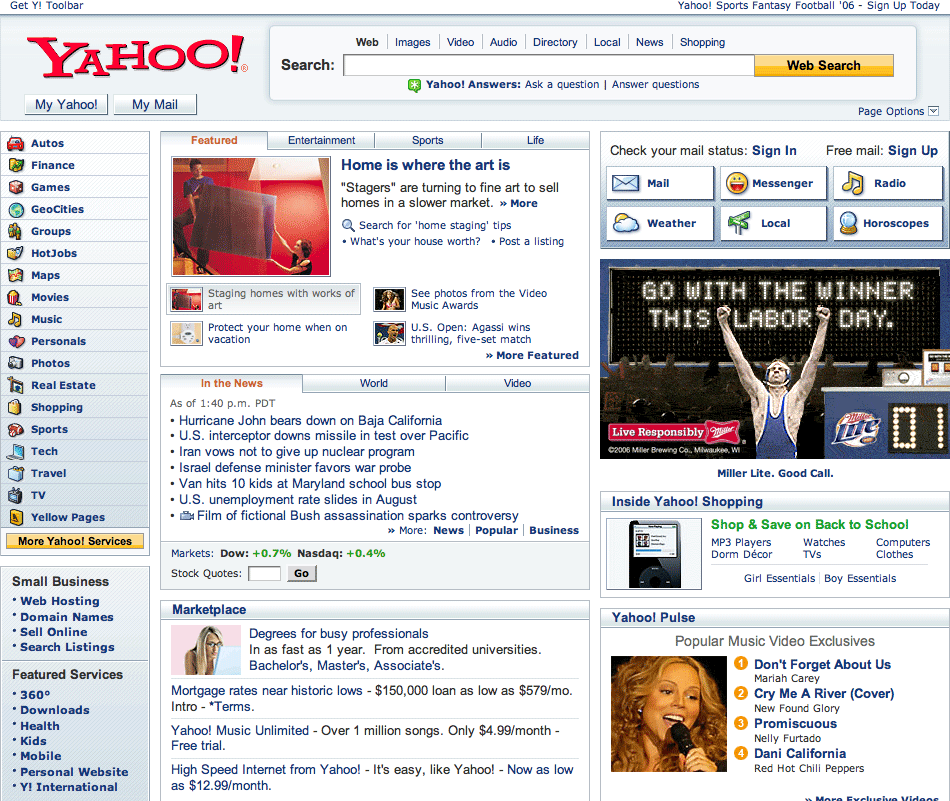The image size is (950, 801).
Task: Click the Web Search button
Action: (x=823, y=65)
